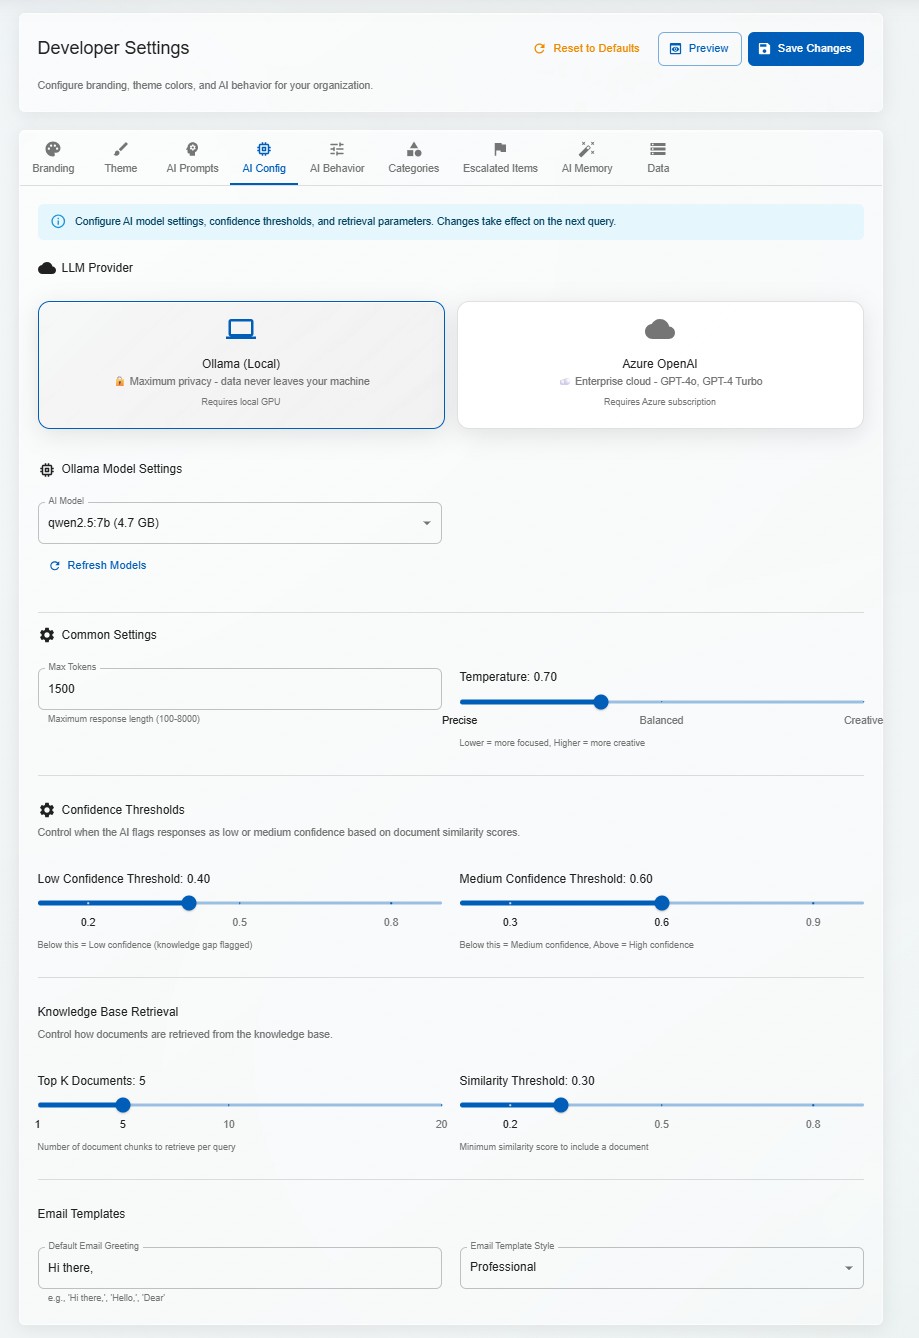Select the Ollama (Local) provider card
The height and width of the screenshot is (1338, 919).
click(x=240, y=364)
